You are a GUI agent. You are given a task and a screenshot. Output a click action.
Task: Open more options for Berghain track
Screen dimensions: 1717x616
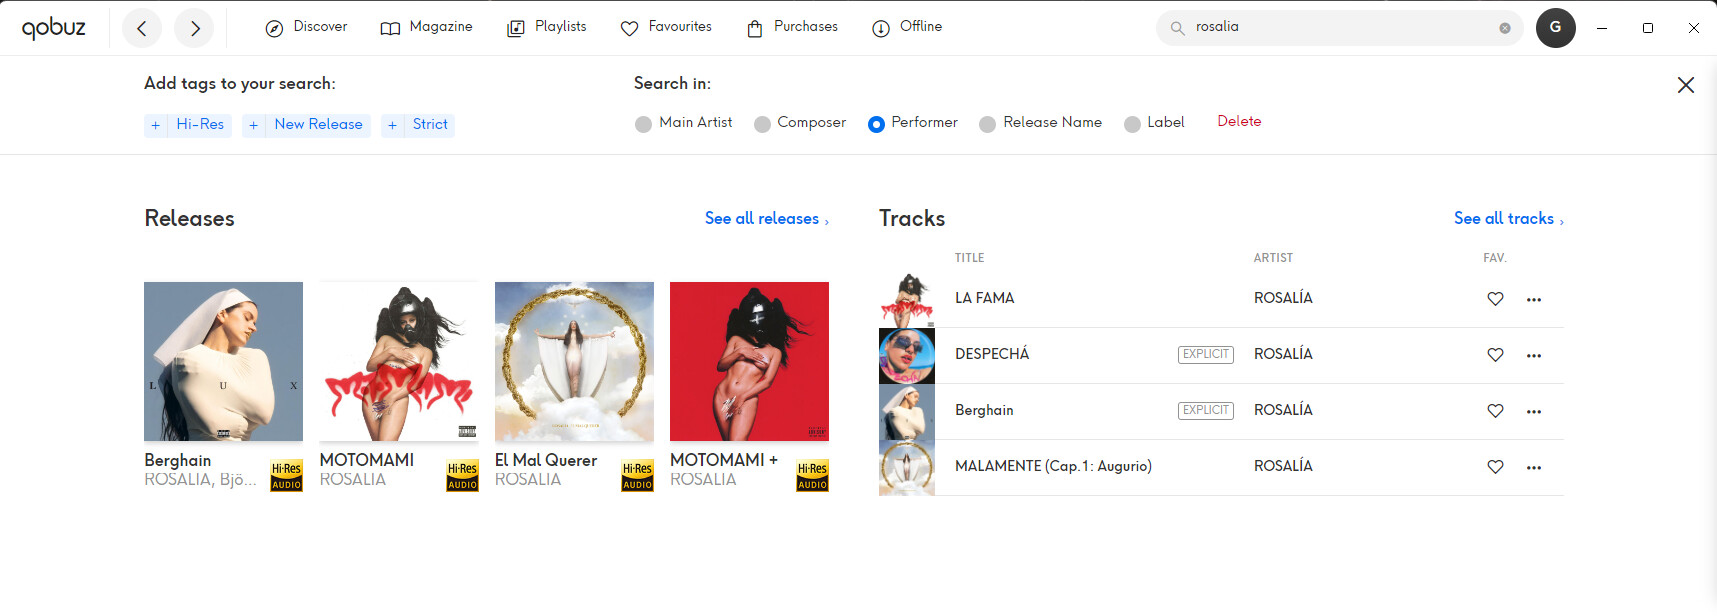coord(1534,411)
